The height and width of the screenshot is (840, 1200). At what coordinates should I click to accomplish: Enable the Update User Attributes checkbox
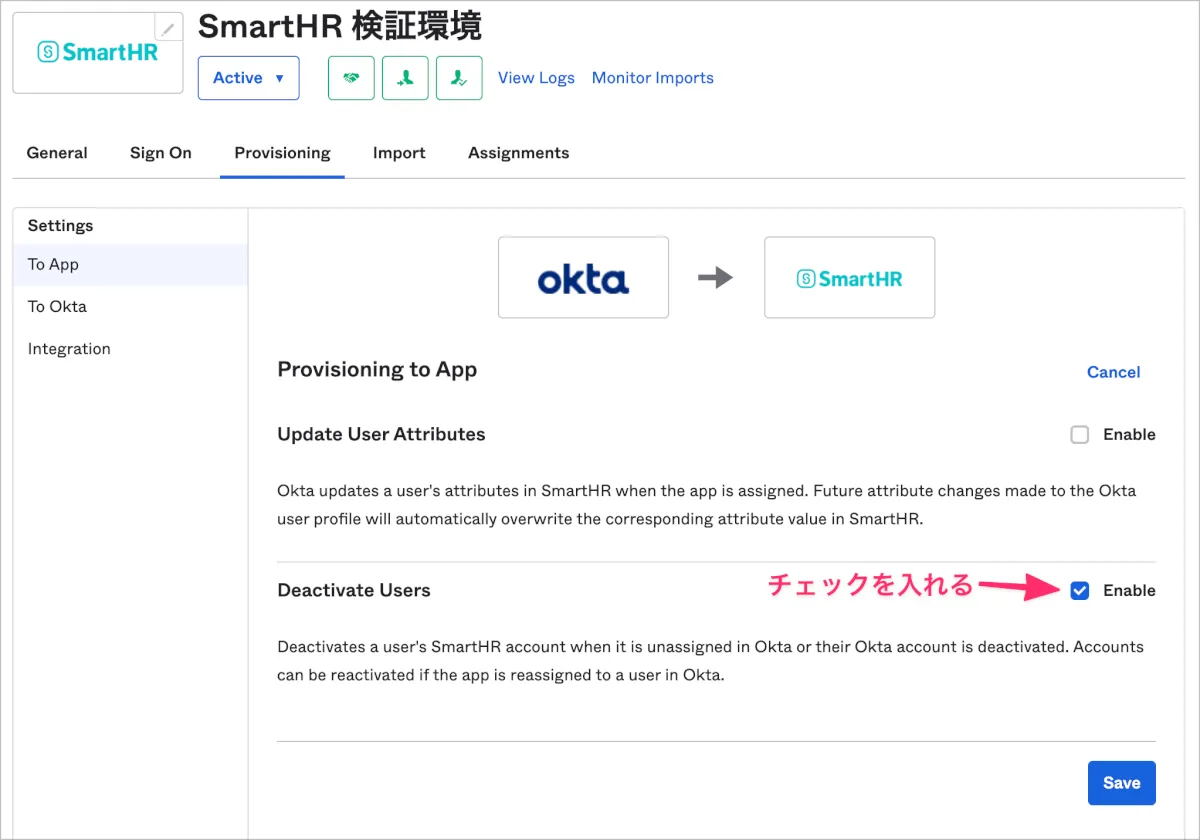(x=1079, y=435)
